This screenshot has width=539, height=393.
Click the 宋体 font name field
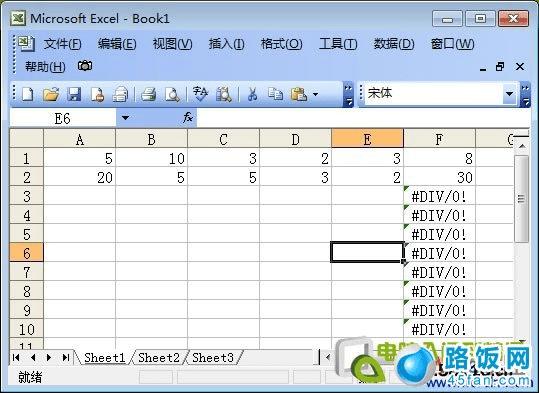(x=434, y=93)
